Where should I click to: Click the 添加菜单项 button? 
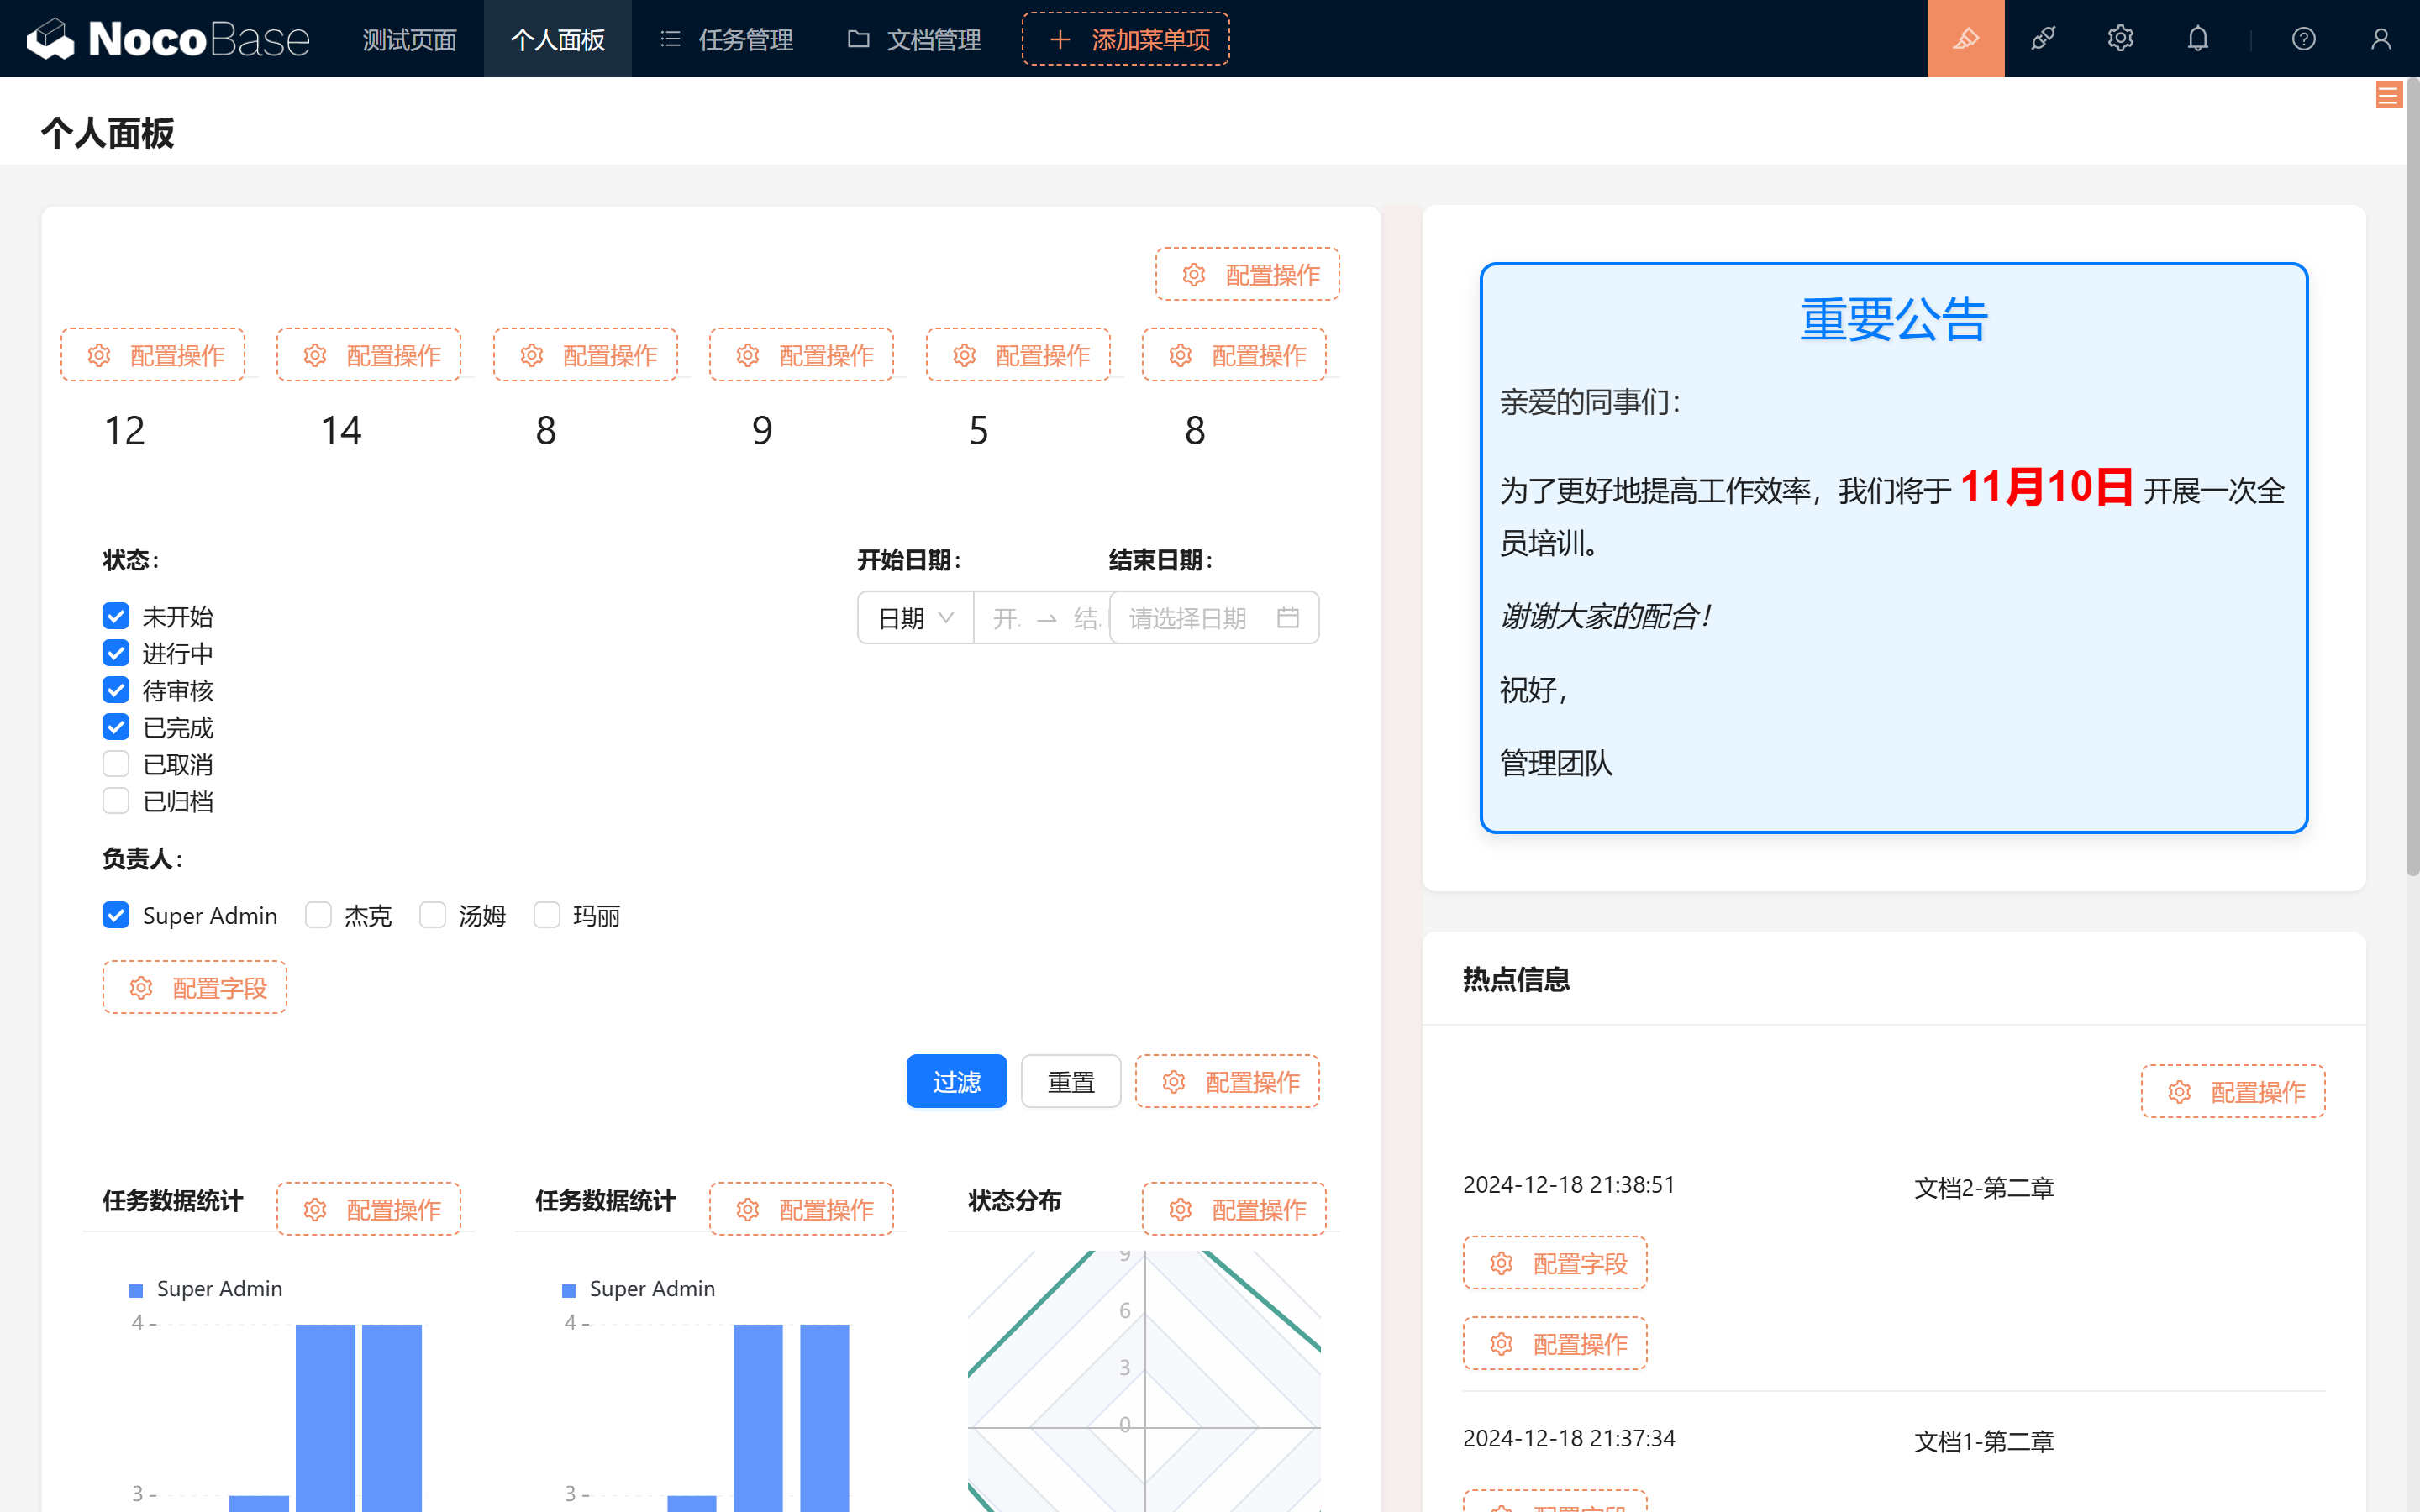[x=1125, y=39]
